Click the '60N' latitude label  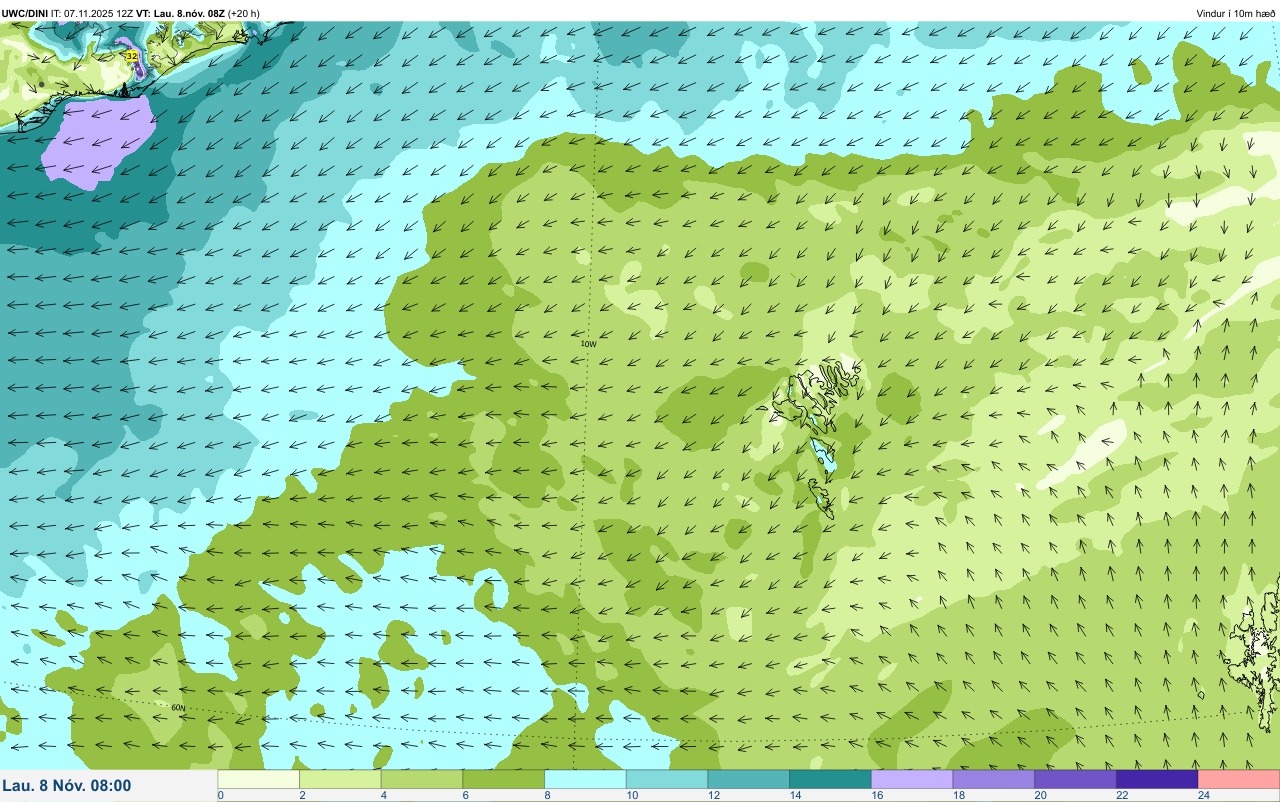pyautogui.click(x=178, y=707)
